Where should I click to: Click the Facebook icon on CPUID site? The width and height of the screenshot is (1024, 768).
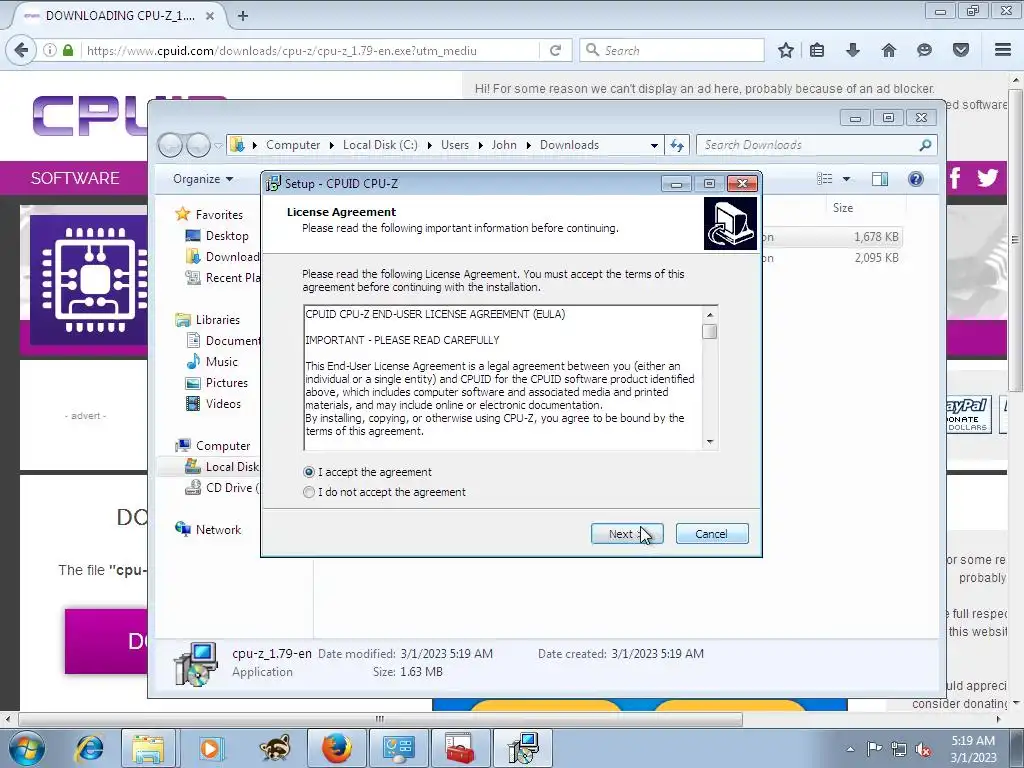coord(955,178)
